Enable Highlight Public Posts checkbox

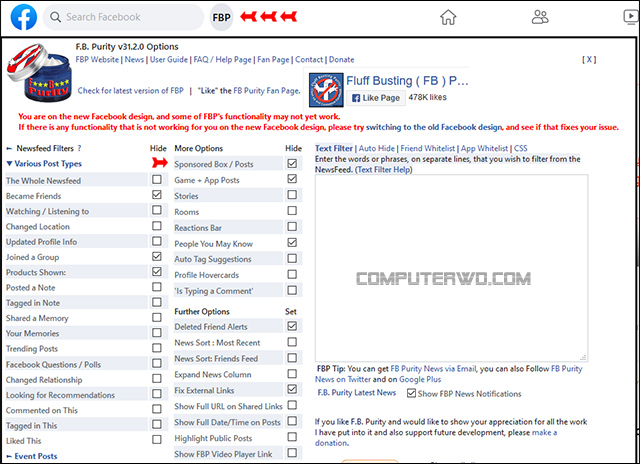292,437
